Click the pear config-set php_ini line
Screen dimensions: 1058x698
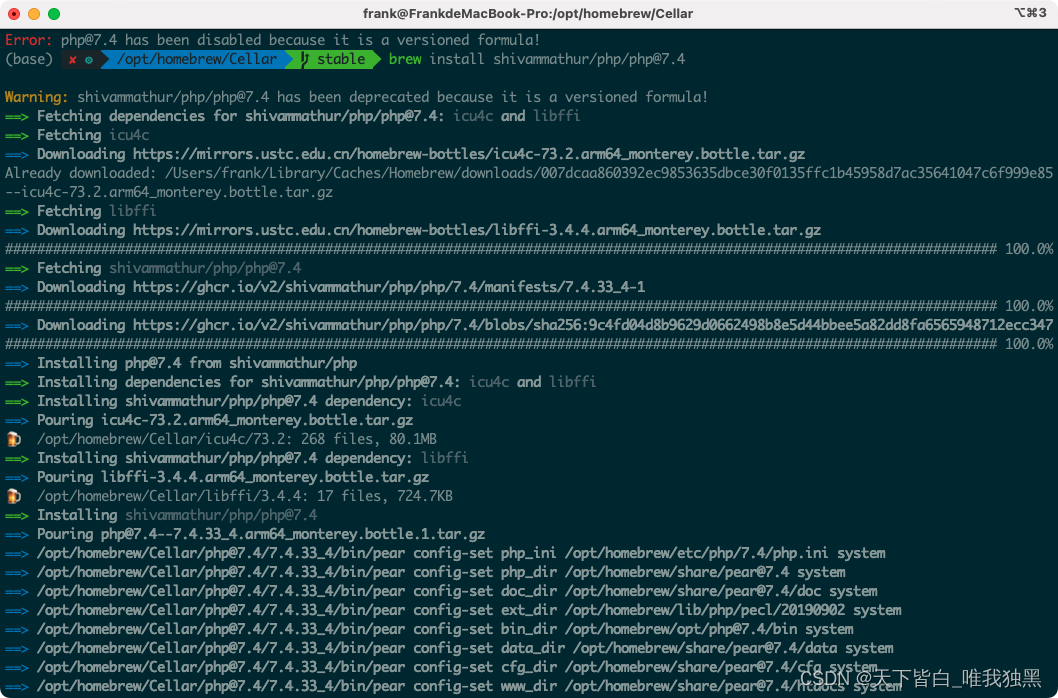[x=445, y=554]
